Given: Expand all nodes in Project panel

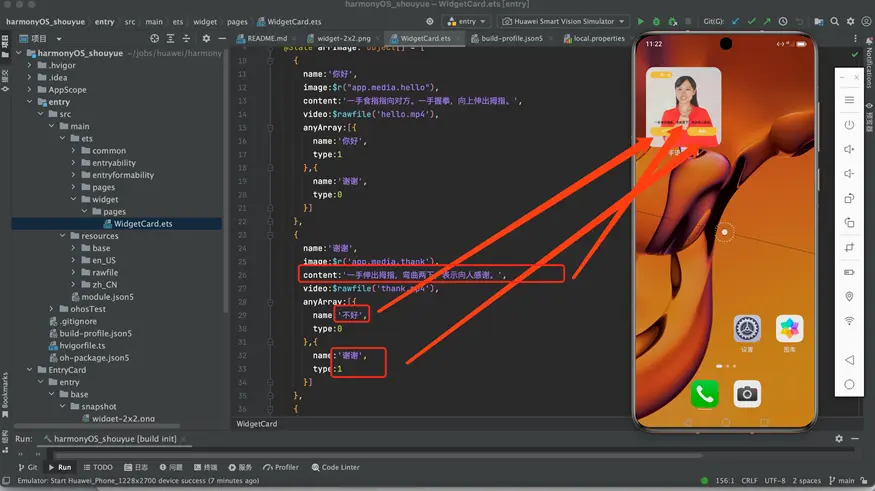Looking at the screenshot, I should coord(170,38).
